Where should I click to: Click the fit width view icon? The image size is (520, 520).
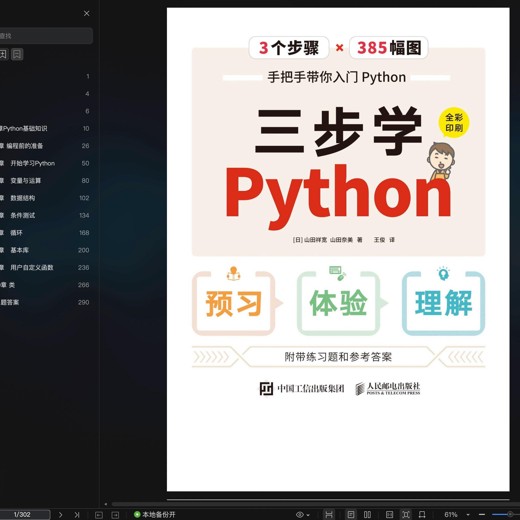(x=329, y=514)
